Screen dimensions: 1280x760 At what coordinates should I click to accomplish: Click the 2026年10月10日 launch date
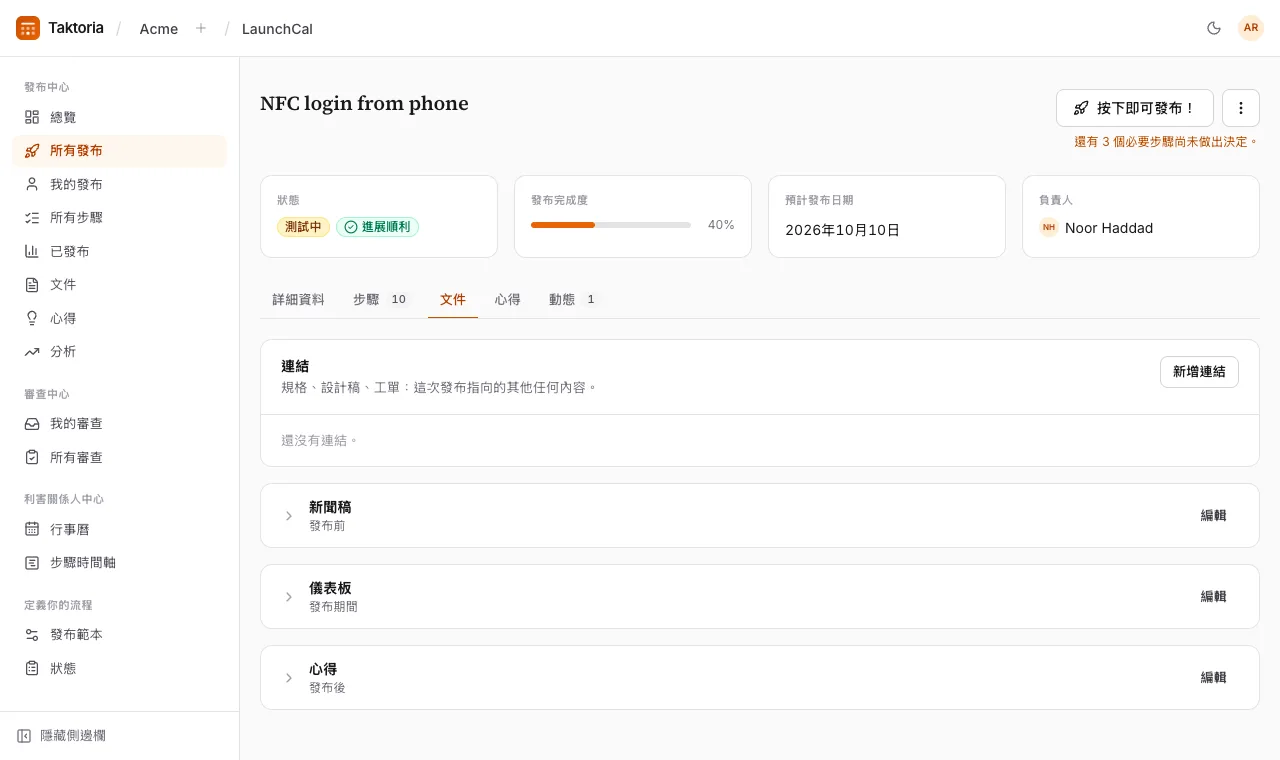pyautogui.click(x=842, y=230)
